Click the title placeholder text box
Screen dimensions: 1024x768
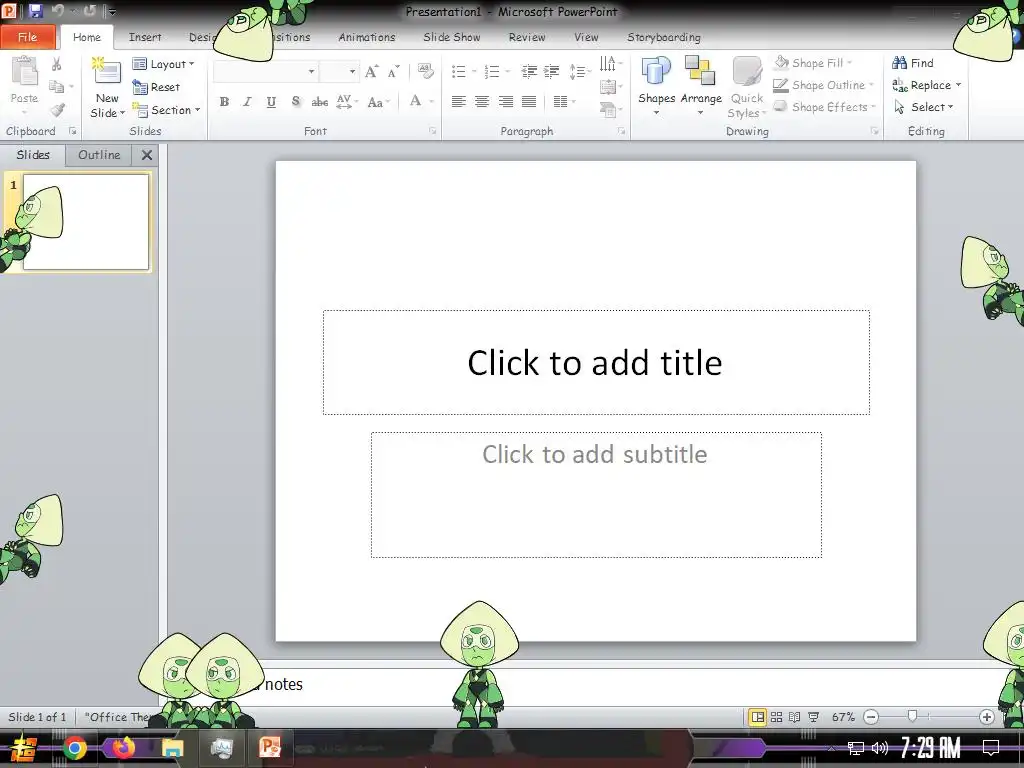(596, 362)
